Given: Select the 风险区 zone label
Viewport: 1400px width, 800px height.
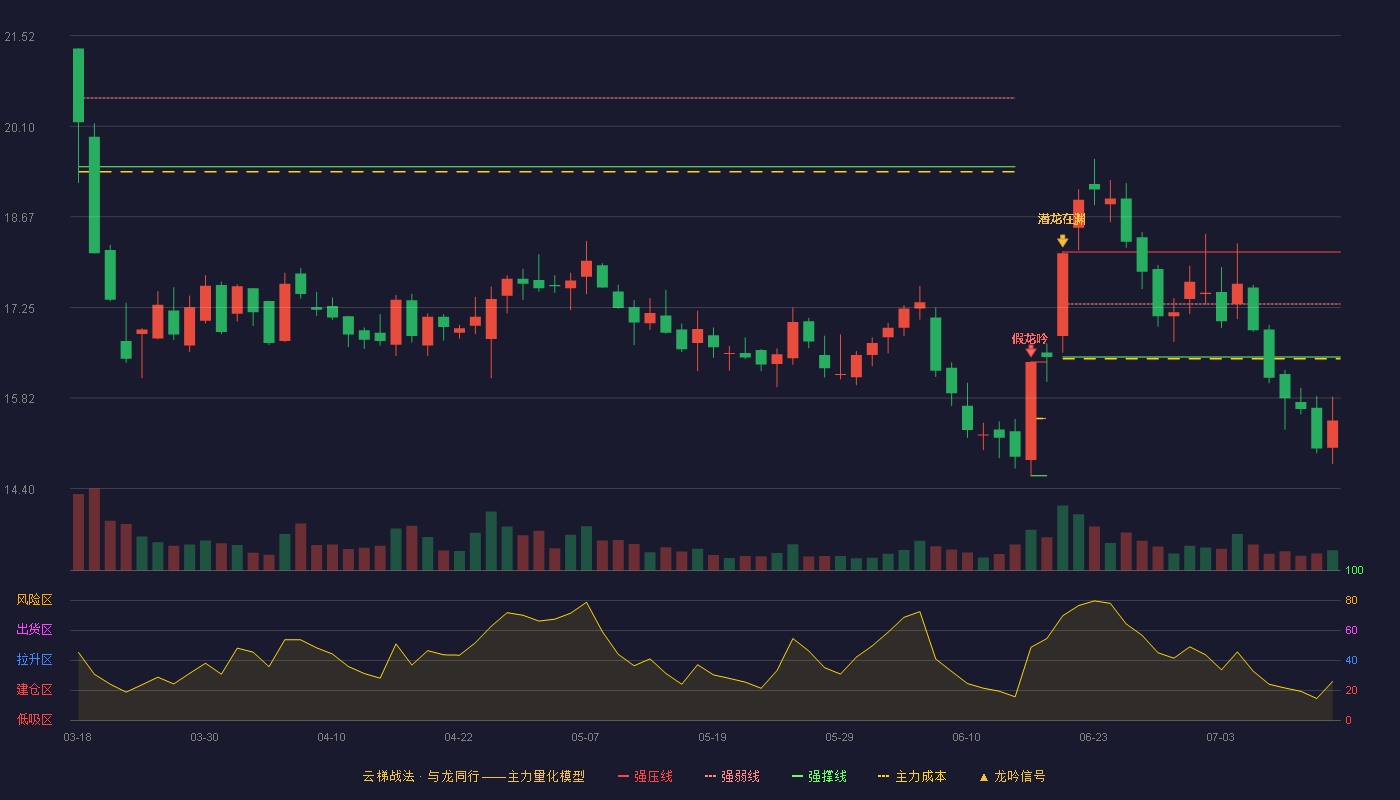Looking at the screenshot, I should click(34, 600).
